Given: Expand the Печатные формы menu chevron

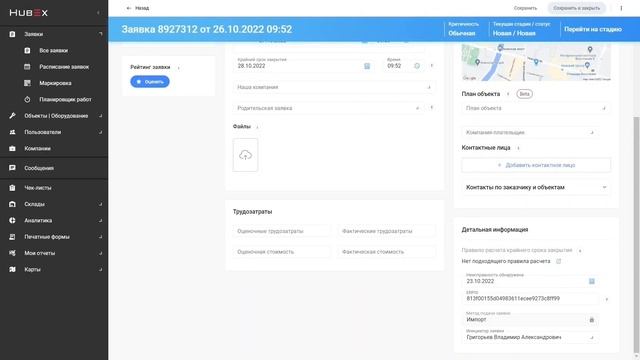Looking at the screenshot, I should click(100, 237).
